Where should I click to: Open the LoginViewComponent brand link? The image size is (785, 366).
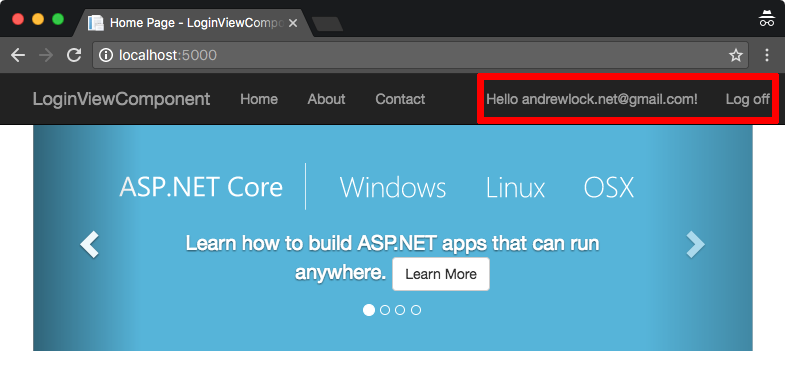pos(121,99)
